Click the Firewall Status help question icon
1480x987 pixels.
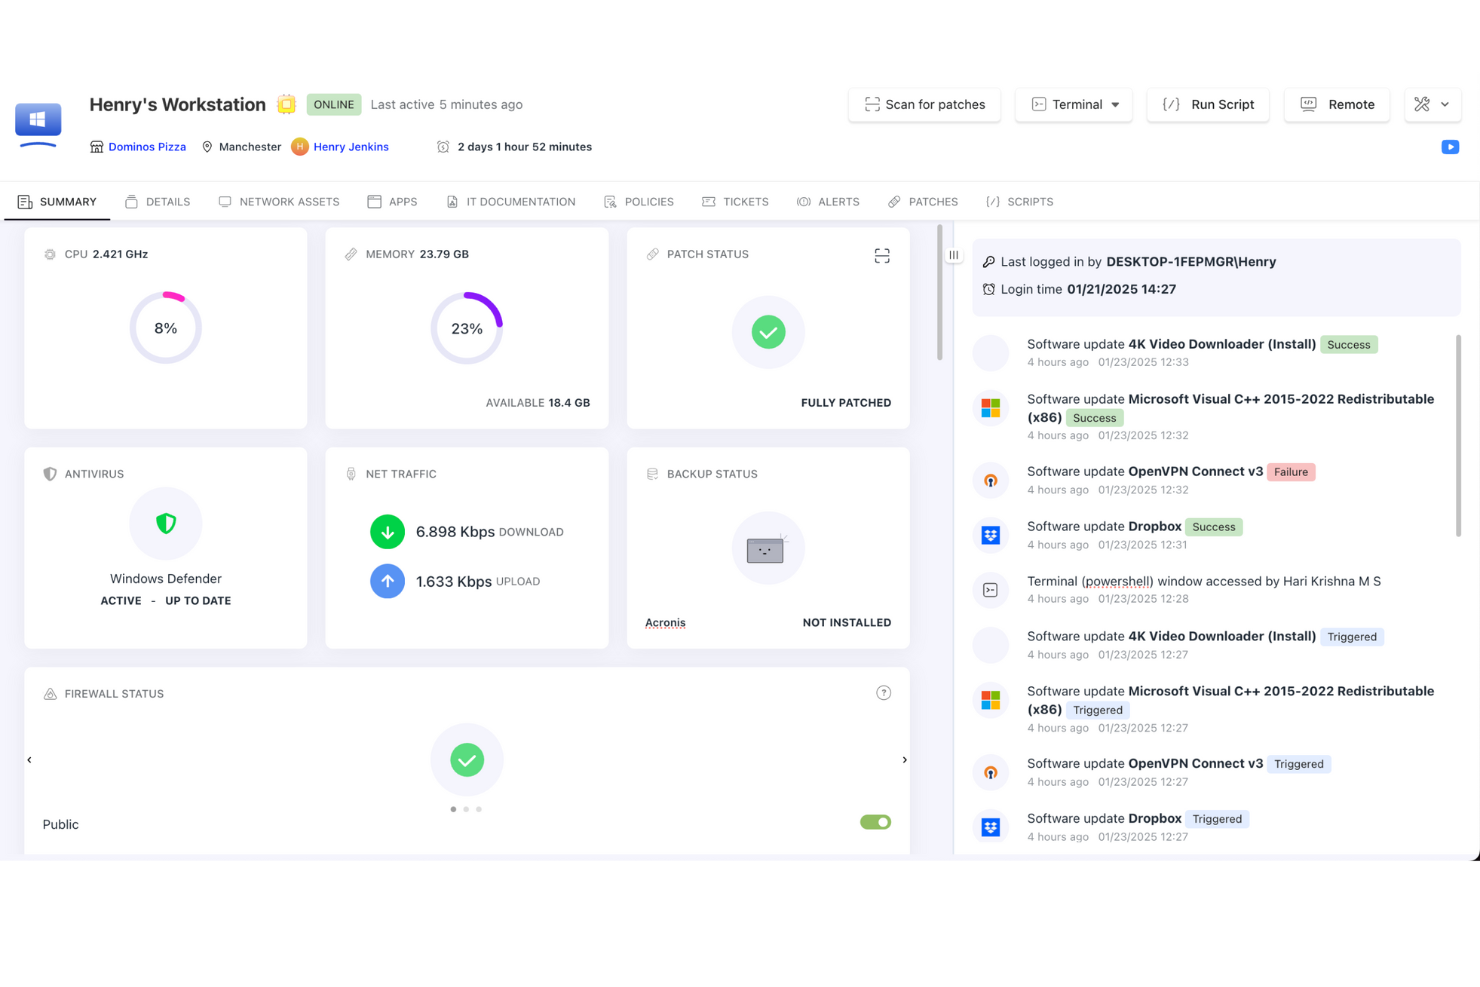pyautogui.click(x=883, y=691)
